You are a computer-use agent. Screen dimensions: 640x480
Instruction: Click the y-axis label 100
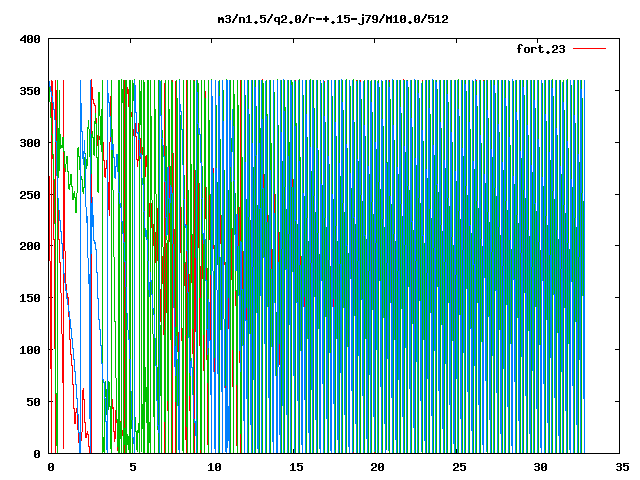tap(30, 350)
